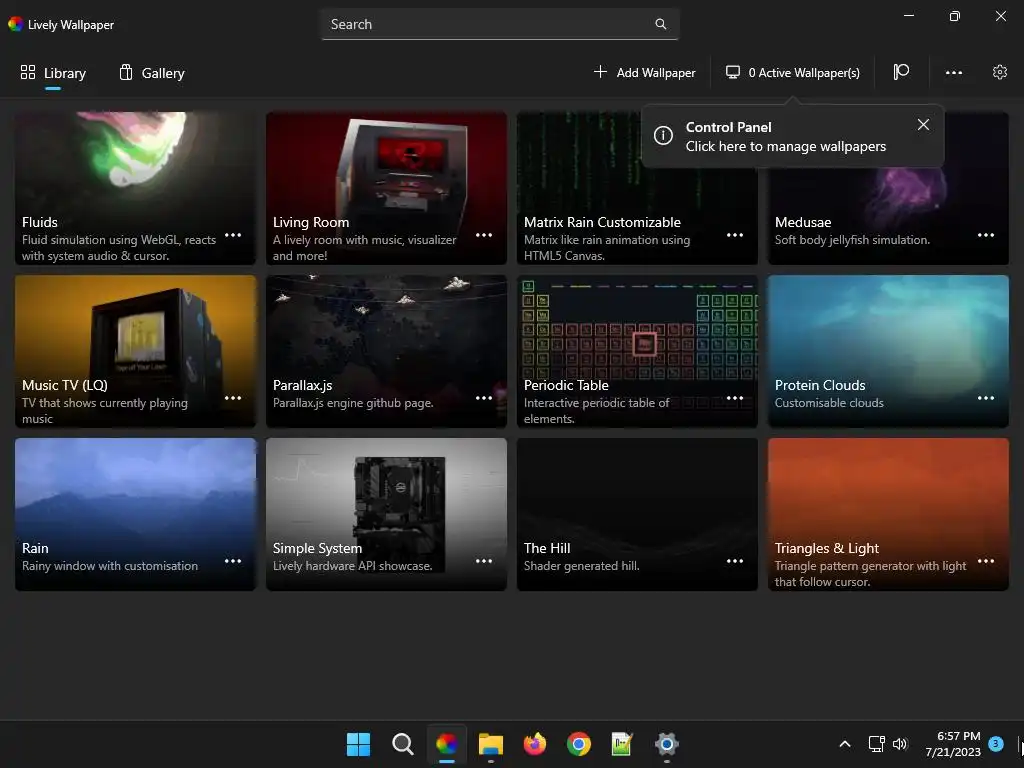Select the Protein Clouds thumbnail
1024x768 pixels.
pyautogui.click(x=888, y=351)
